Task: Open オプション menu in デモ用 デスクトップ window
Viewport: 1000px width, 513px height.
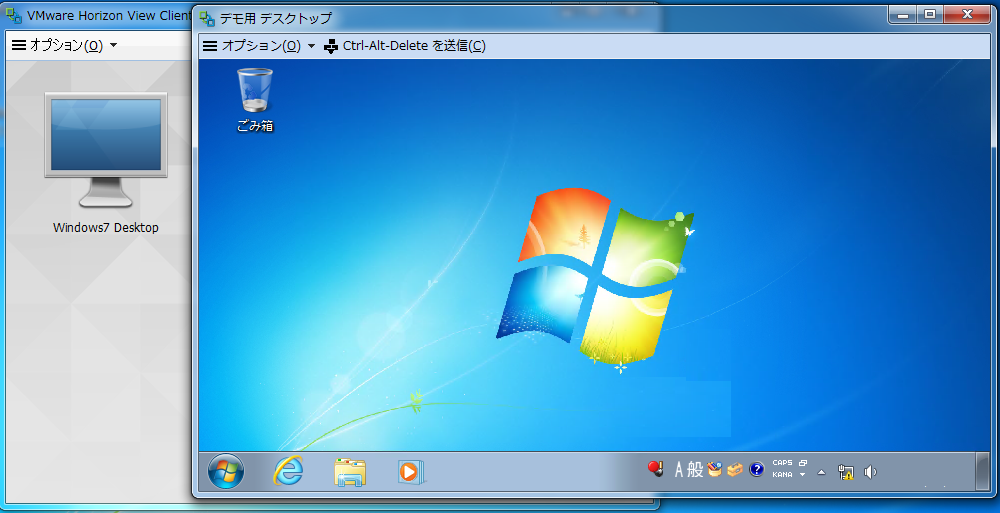Action: click(259, 46)
